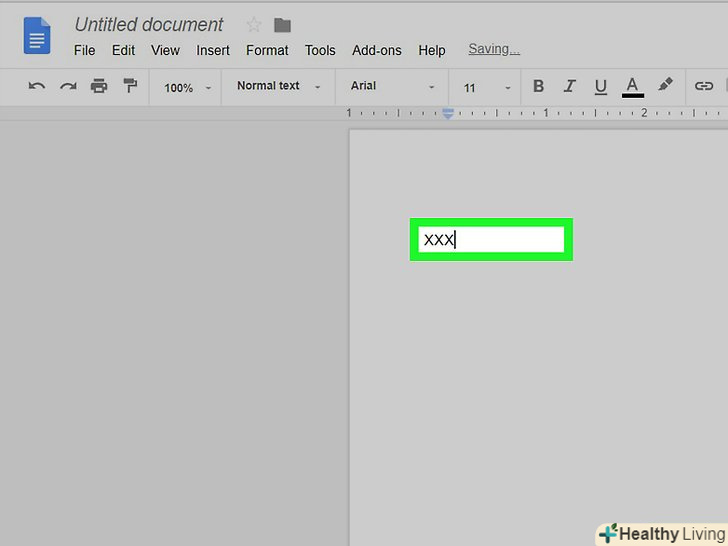Open the Google Docs home icon
728x546 pixels.
[x=37, y=35]
